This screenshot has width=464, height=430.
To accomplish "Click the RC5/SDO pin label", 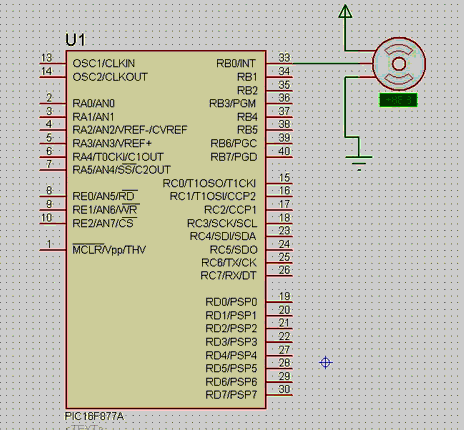I will coord(234,250).
